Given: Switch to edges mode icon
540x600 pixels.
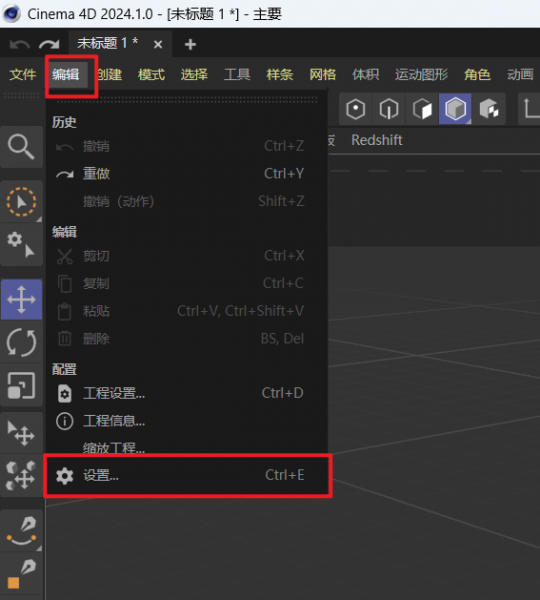Looking at the screenshot, I should coord(389,109).
